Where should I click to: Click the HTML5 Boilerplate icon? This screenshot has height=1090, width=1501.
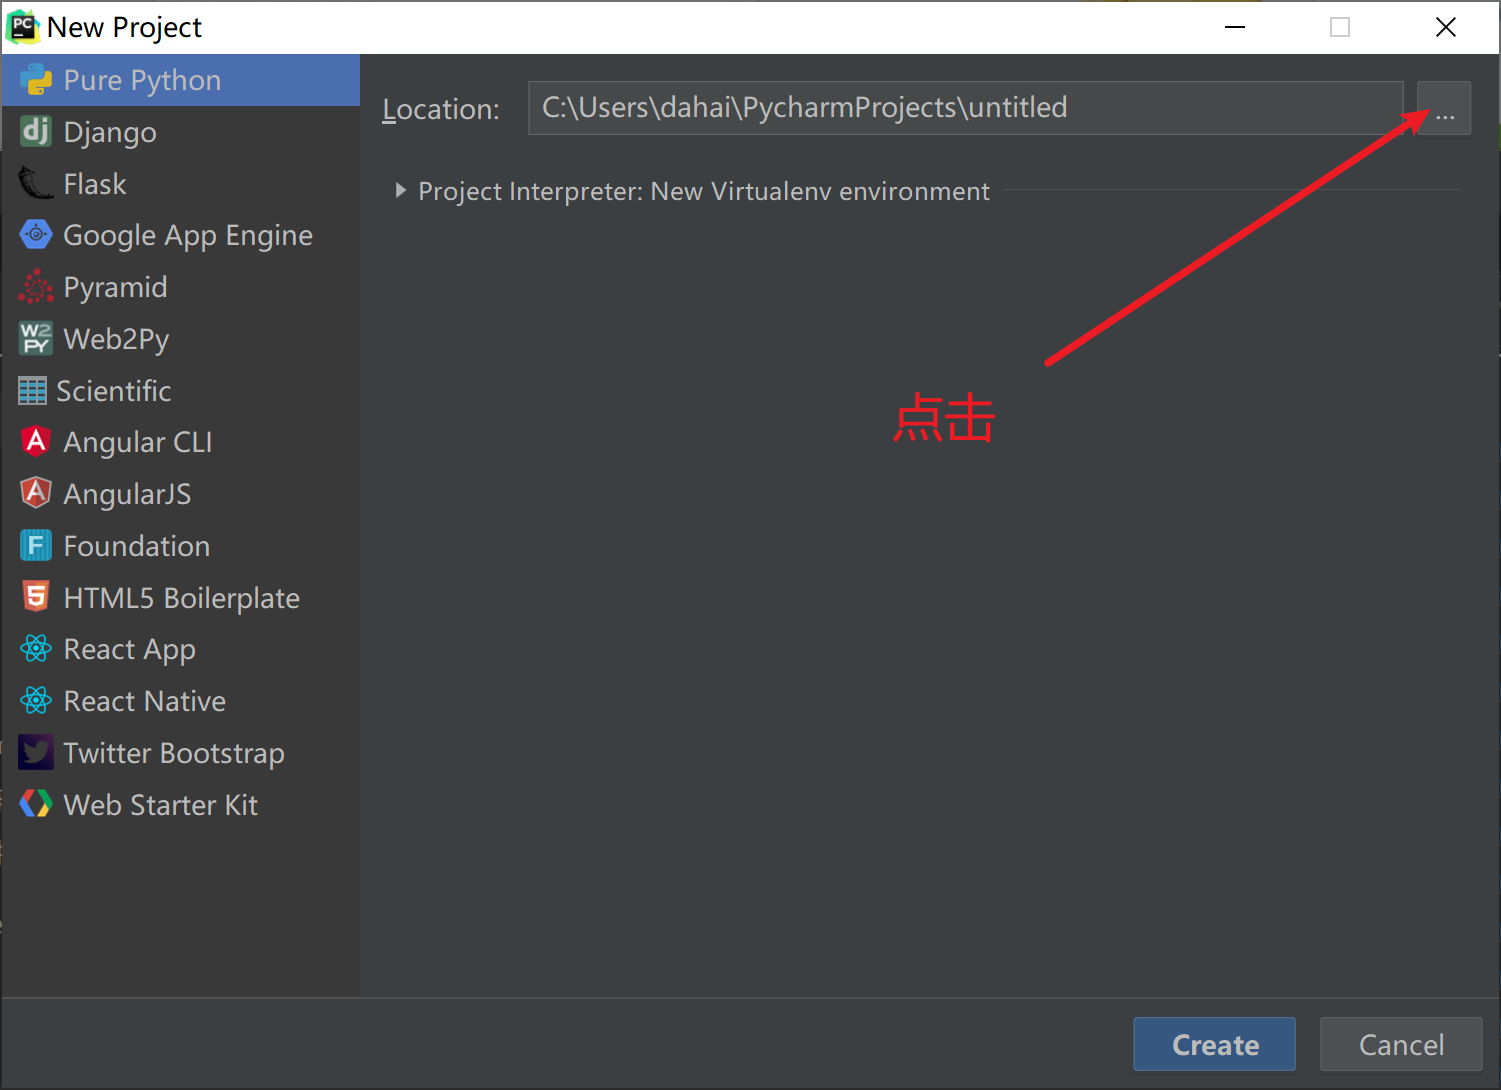(36, 597)
